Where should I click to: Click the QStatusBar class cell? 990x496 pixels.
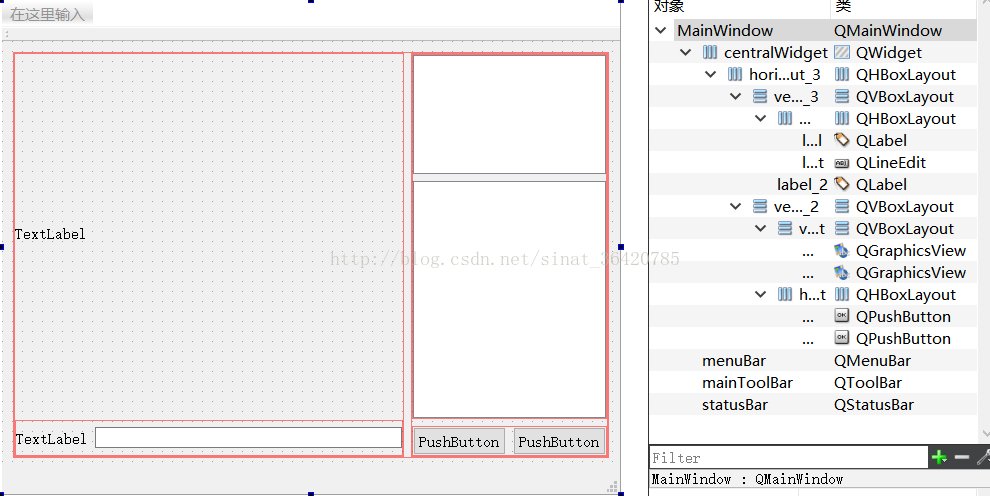pos(874,404)
